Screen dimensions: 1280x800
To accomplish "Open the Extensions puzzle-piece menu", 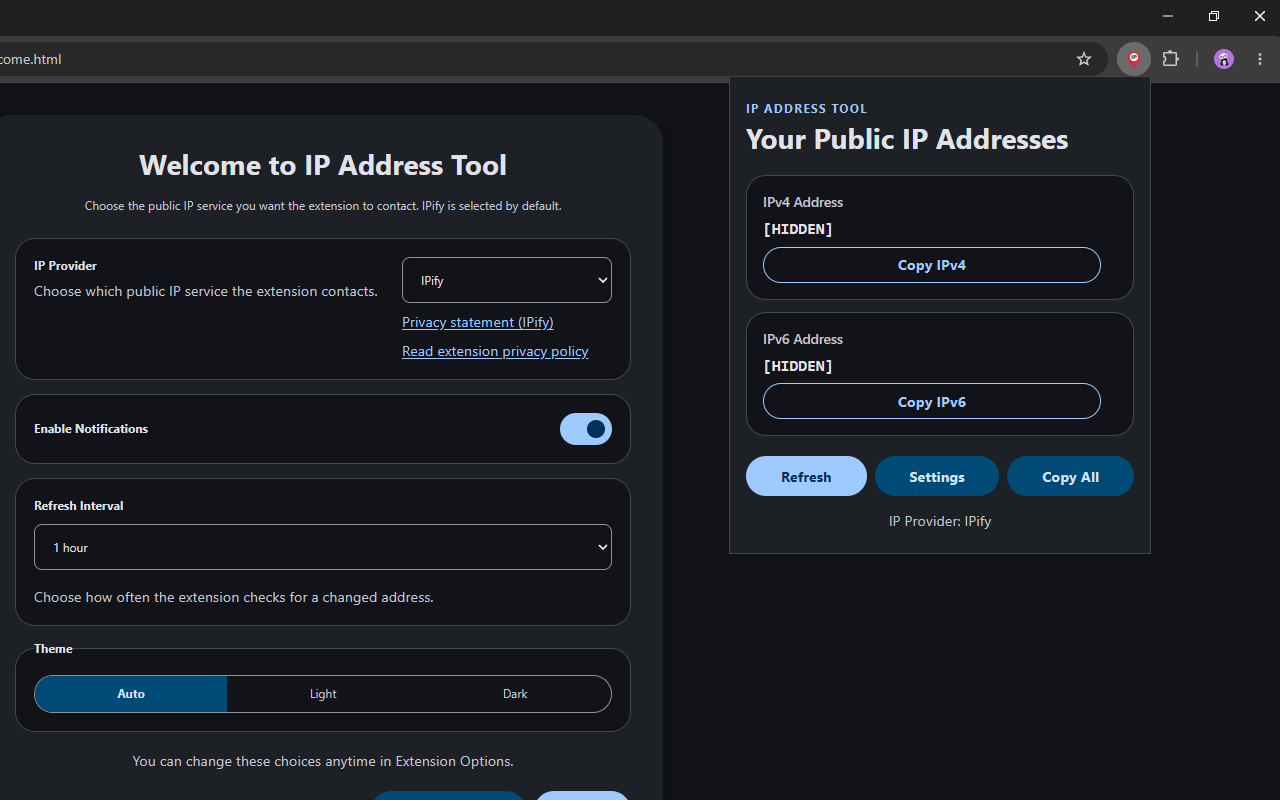I will point(1171,59).
